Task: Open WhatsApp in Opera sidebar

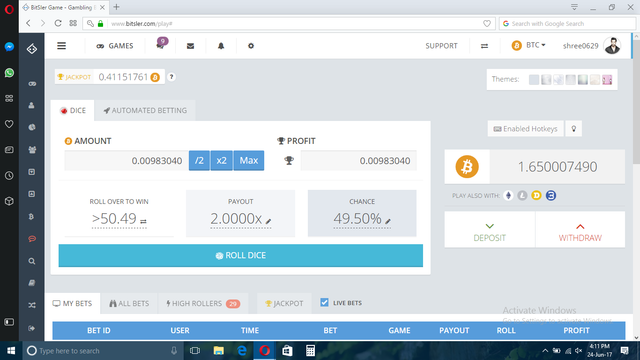Action: coord(9,73)
